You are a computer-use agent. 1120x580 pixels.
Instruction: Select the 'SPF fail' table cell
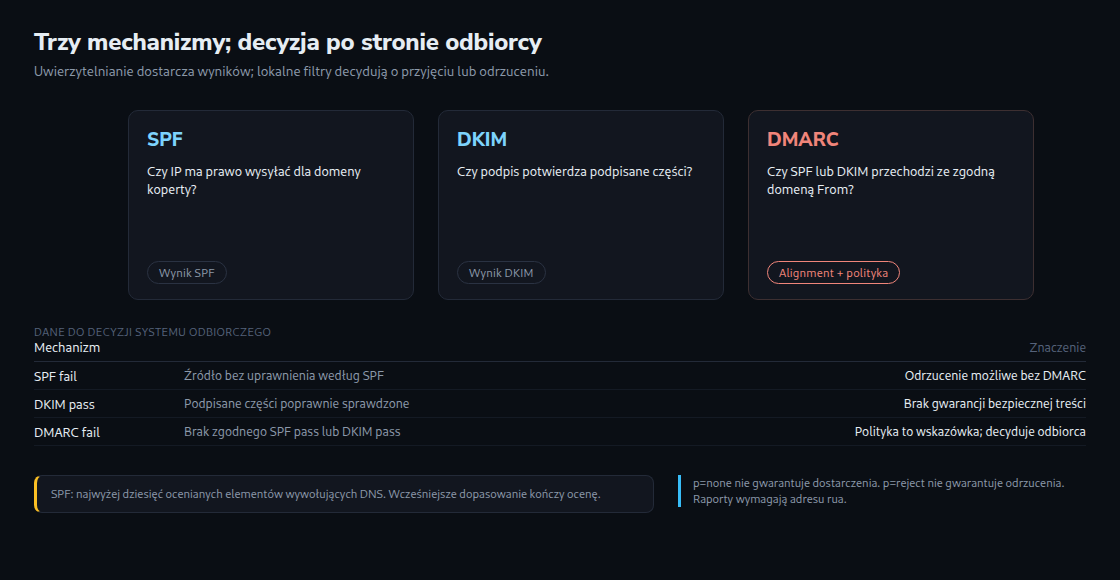[56, 376]
